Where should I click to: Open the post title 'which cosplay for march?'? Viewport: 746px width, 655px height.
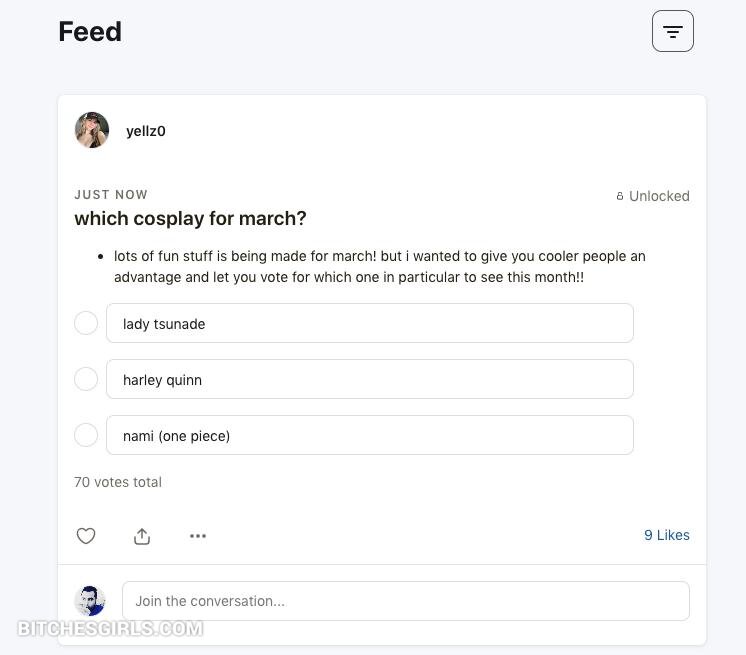pos(190,218)
